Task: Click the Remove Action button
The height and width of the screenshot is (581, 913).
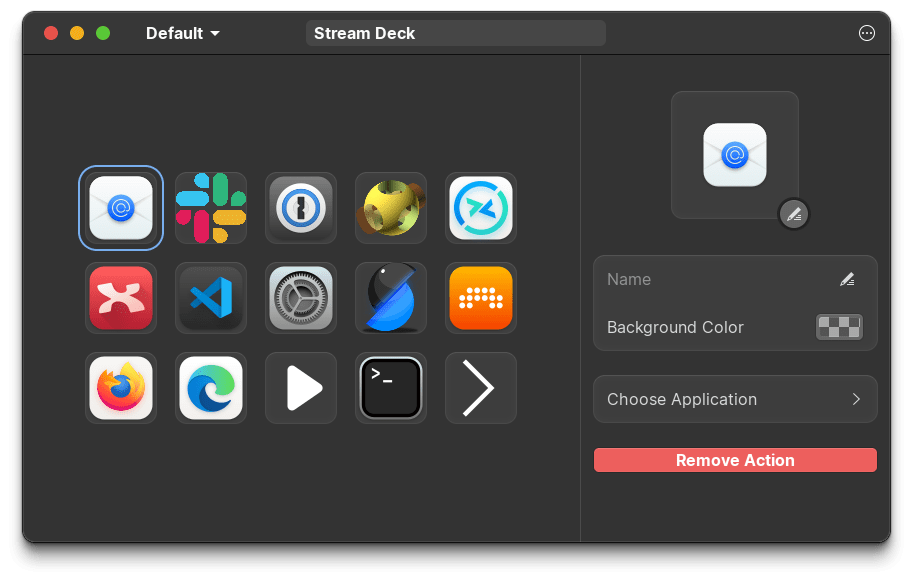Action: [735, 460]
